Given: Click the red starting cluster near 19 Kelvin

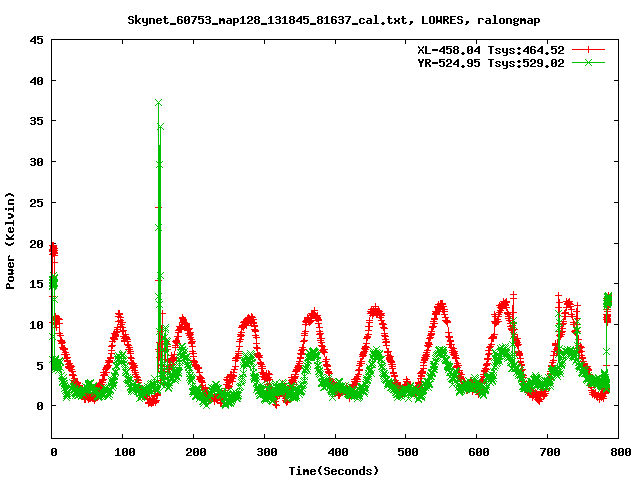Looking at the screenshot, I should pos(53,250).
